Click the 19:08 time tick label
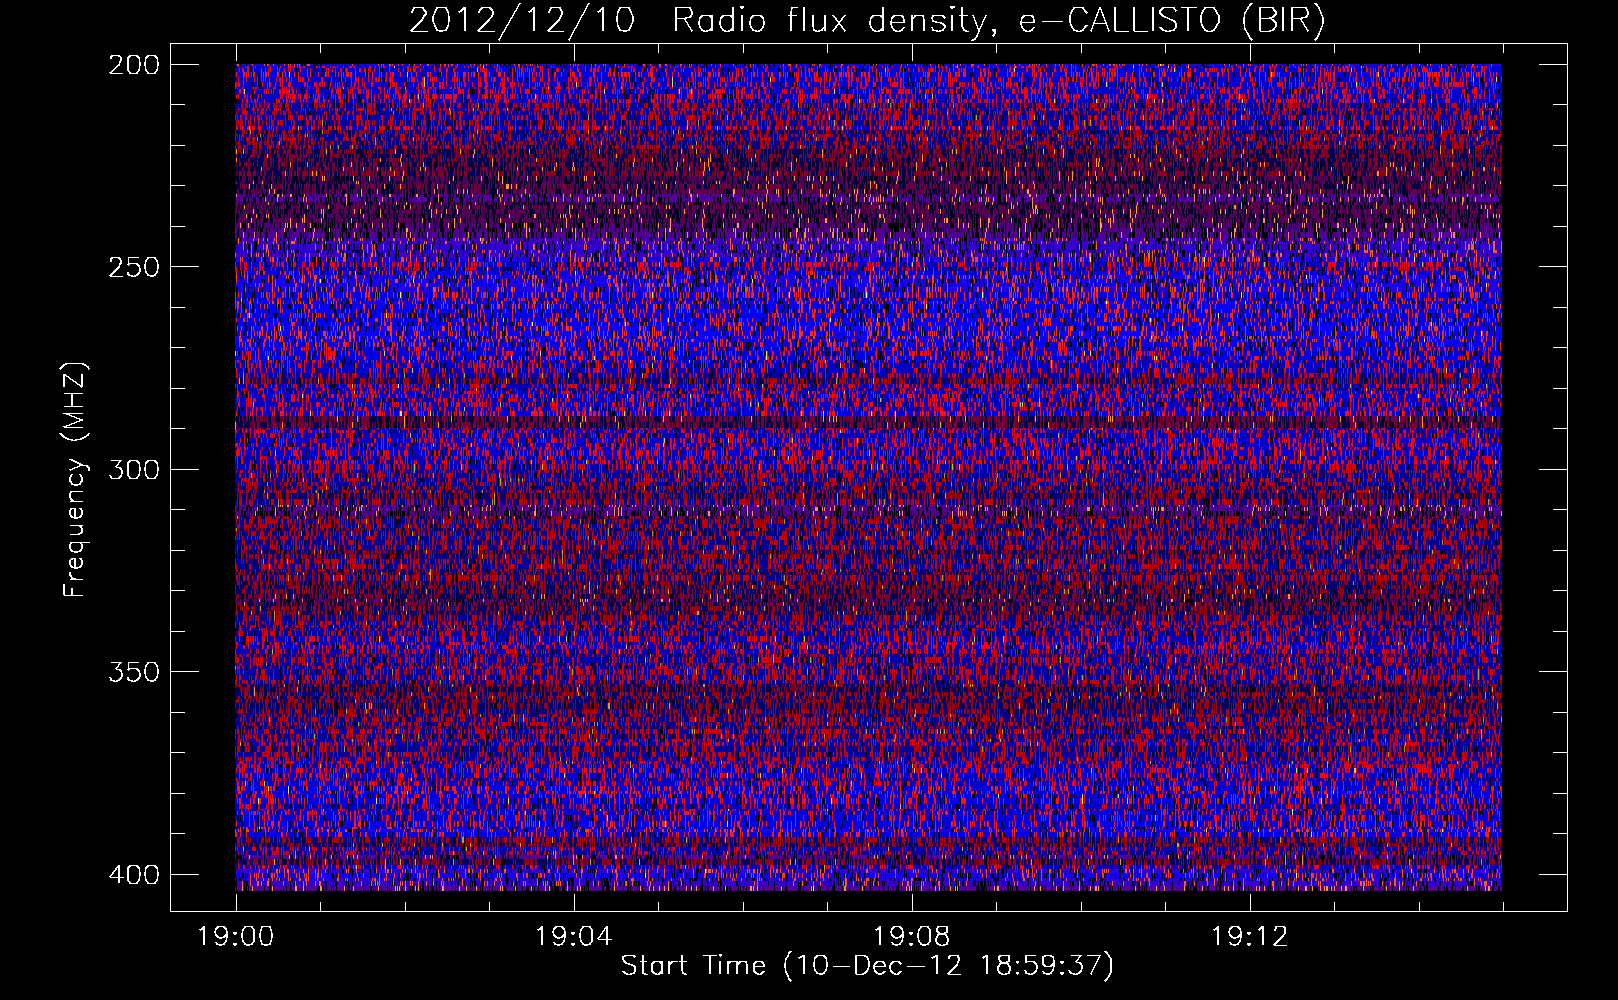The width and height of the screenshot is (1618, 1000). (x=912, y=937)
